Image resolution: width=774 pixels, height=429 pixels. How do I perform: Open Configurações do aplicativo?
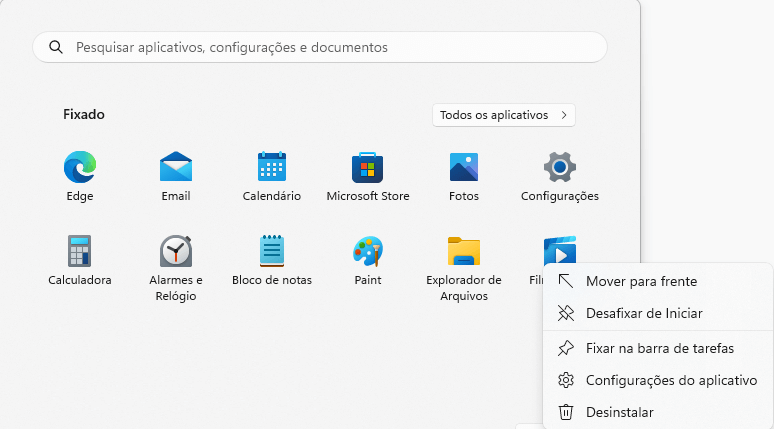point(658,380)
